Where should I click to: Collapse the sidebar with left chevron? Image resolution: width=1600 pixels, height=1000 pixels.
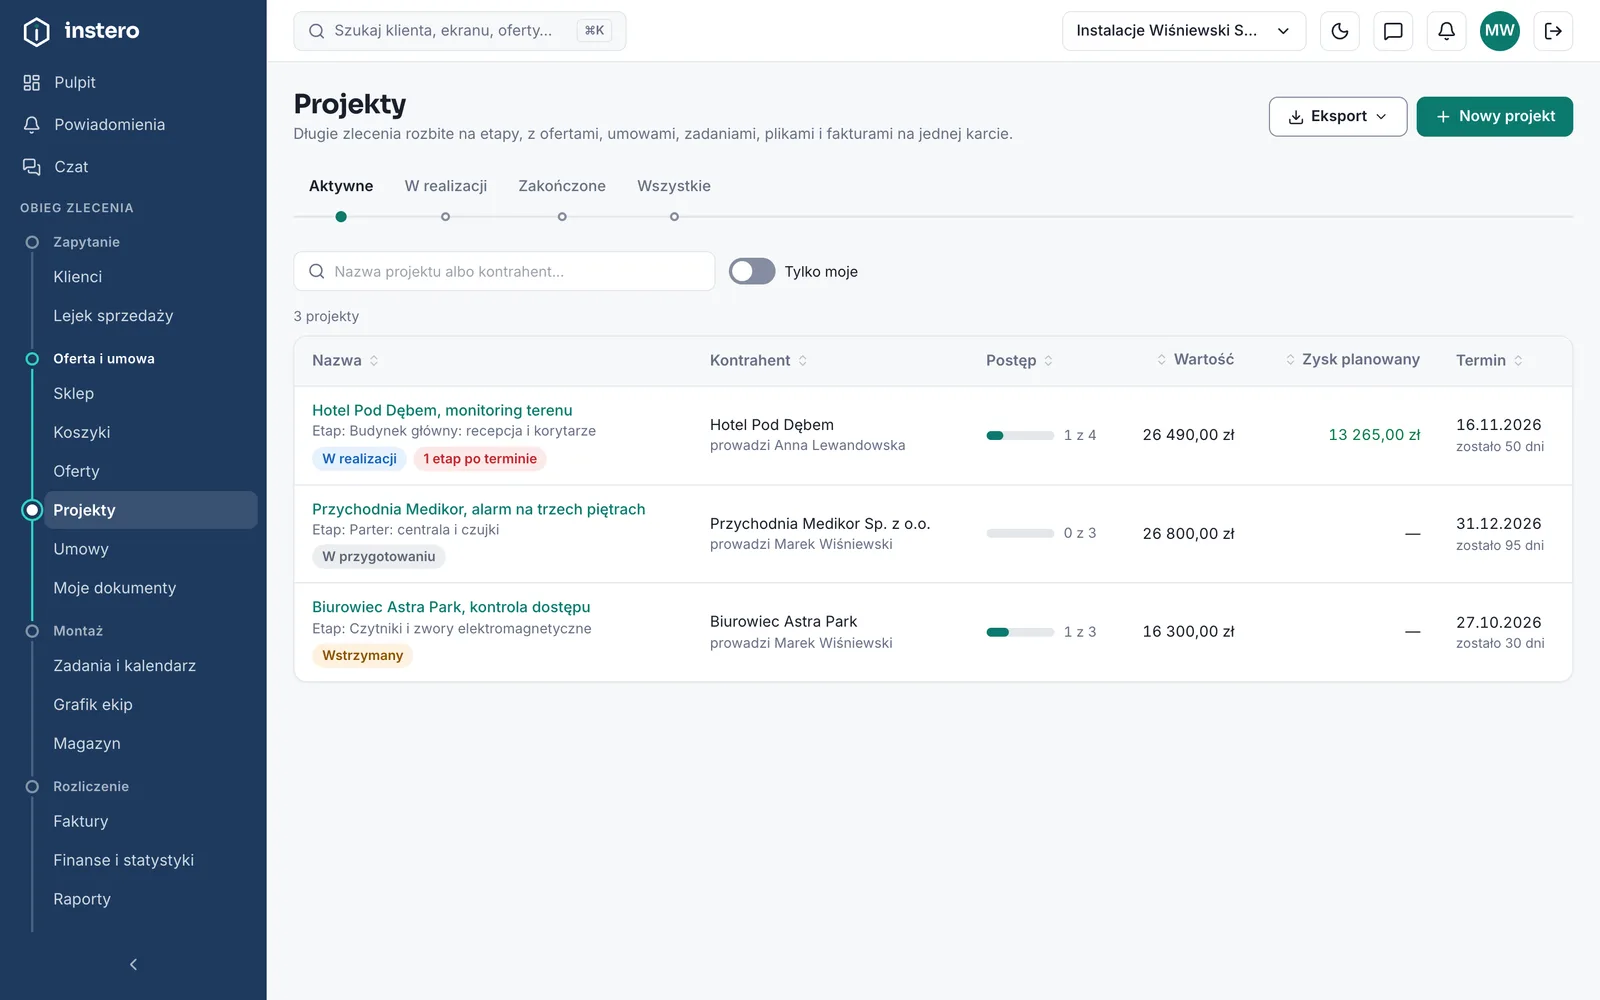(133, 964)
